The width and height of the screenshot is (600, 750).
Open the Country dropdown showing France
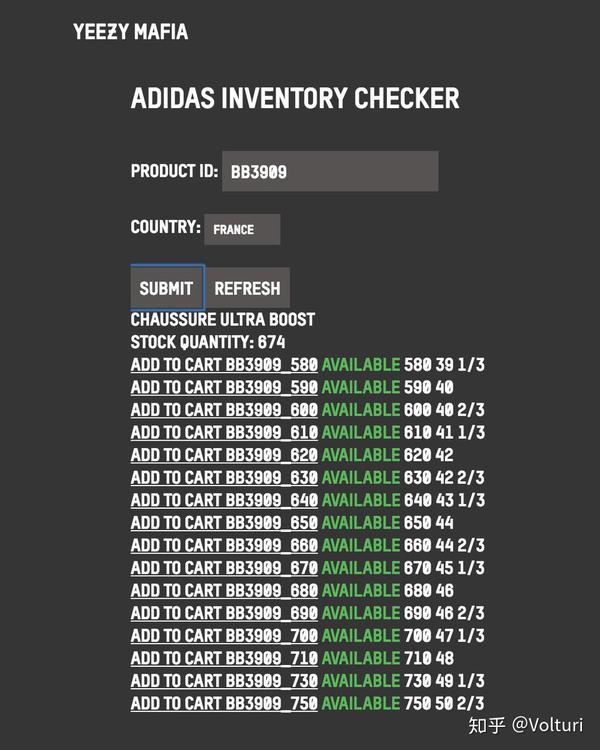242,229
